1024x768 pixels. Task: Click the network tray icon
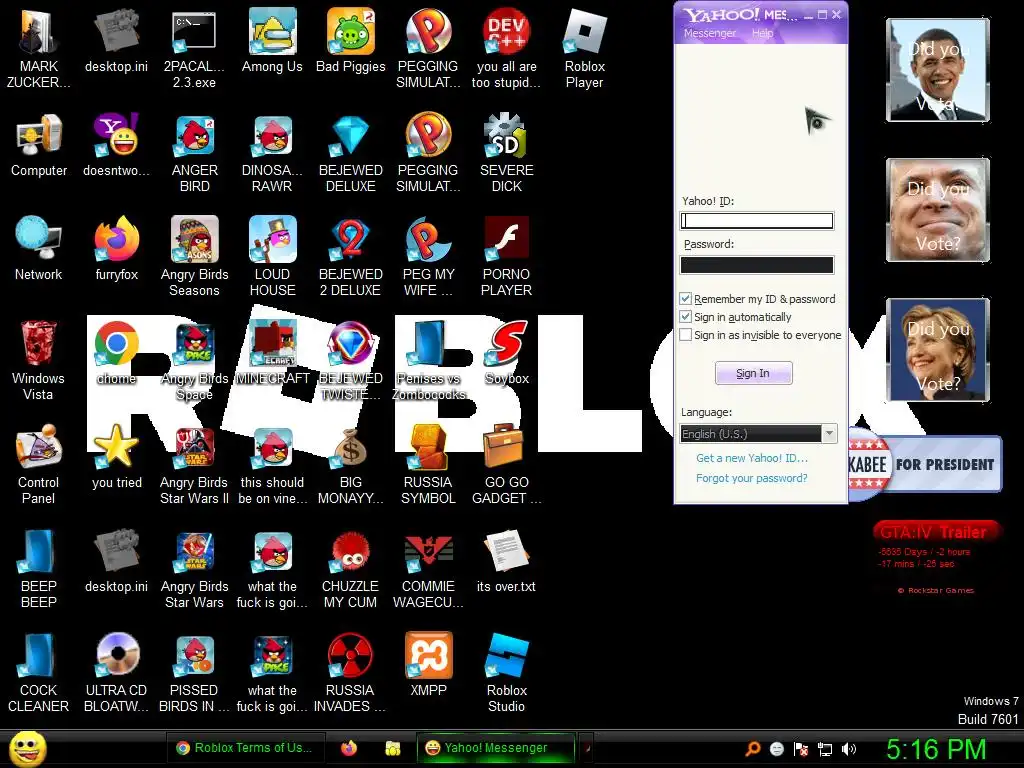tap(825, 749)
